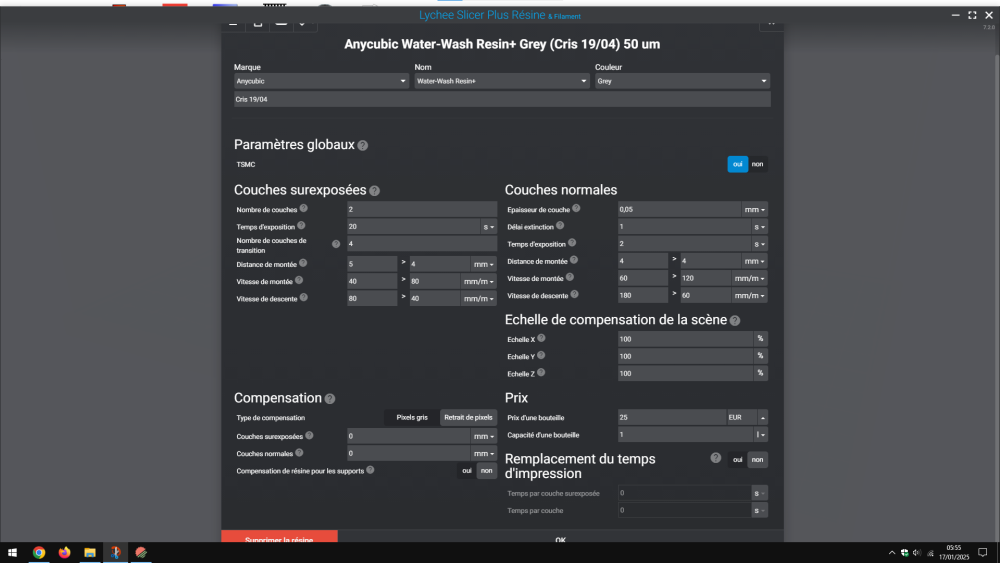Open Google Chrome from the taskbar
Screen dimensions: 1000x563
pyautogui.click(x=39, y=553)
